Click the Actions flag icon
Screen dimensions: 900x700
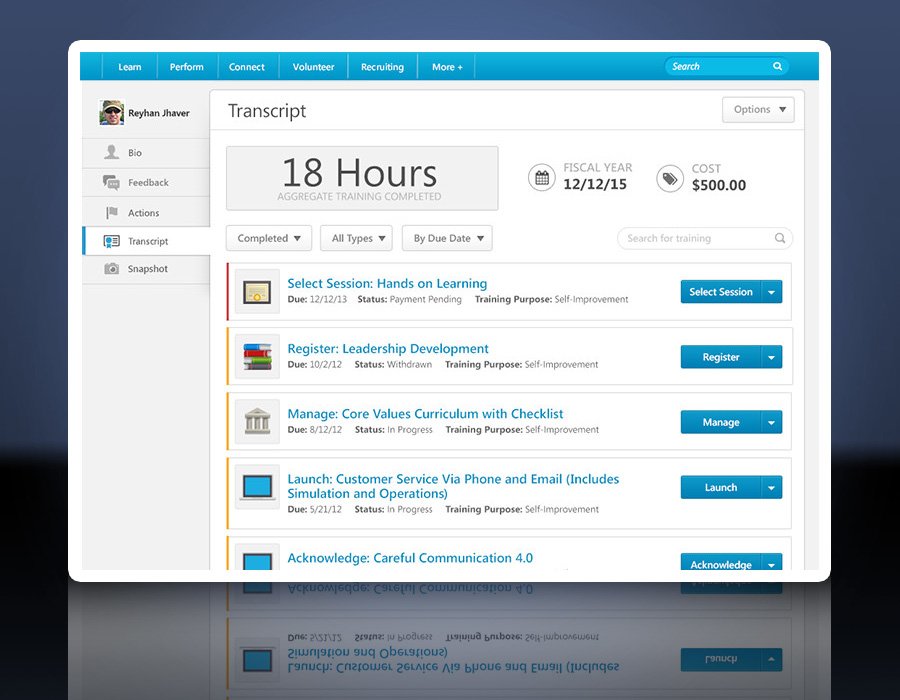pyautogui.click(x=111, y=213)
